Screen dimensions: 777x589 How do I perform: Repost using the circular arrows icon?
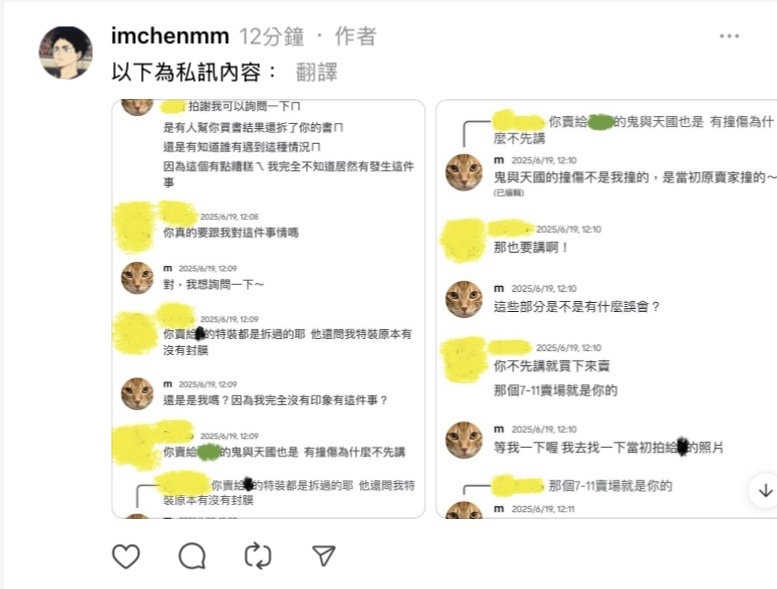tap(258, 556)
